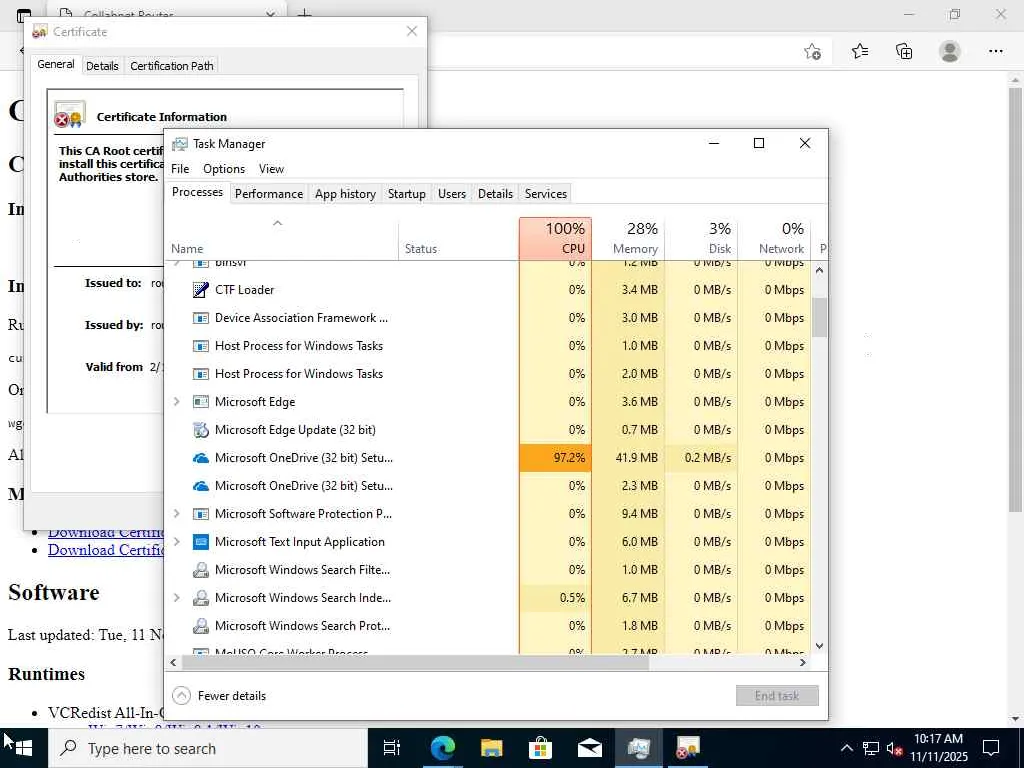Click the Microsoft Text Input Application icon
This screenshot has height=768, width=1024.
pos(200,542)
